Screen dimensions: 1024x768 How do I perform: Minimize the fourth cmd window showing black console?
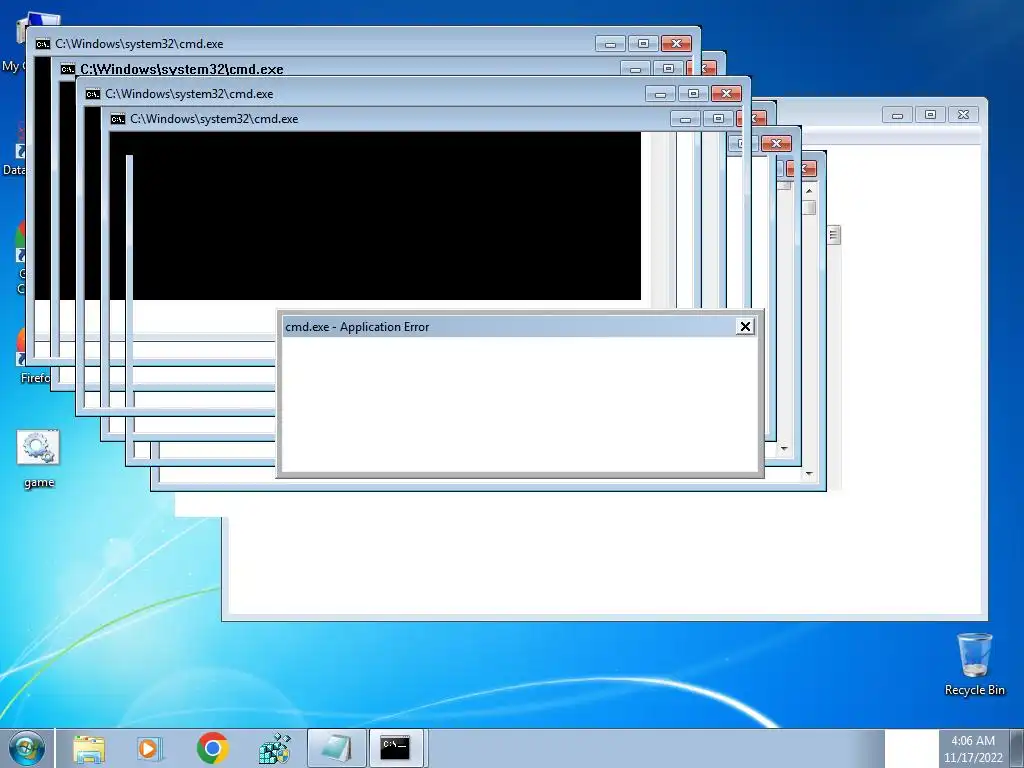click(685, 119)
